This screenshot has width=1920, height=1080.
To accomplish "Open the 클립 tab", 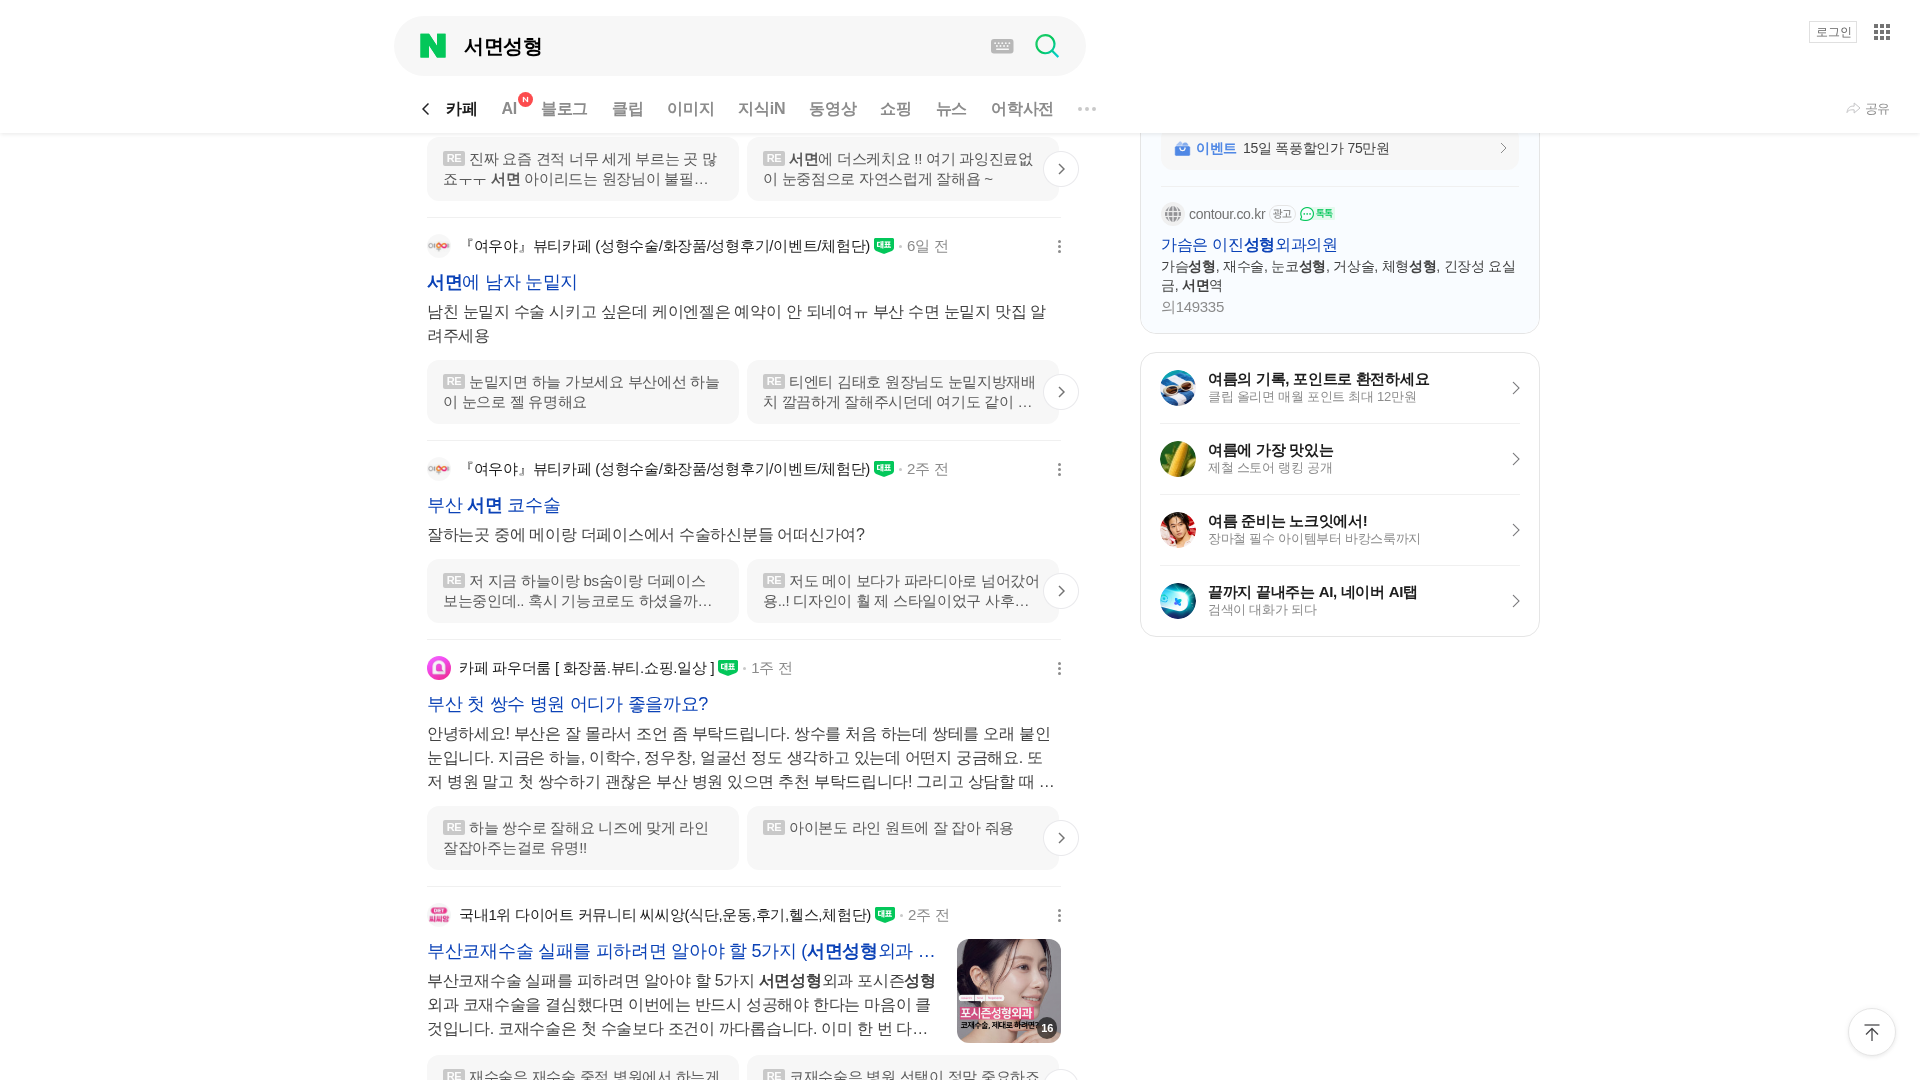I will [627, 109].
